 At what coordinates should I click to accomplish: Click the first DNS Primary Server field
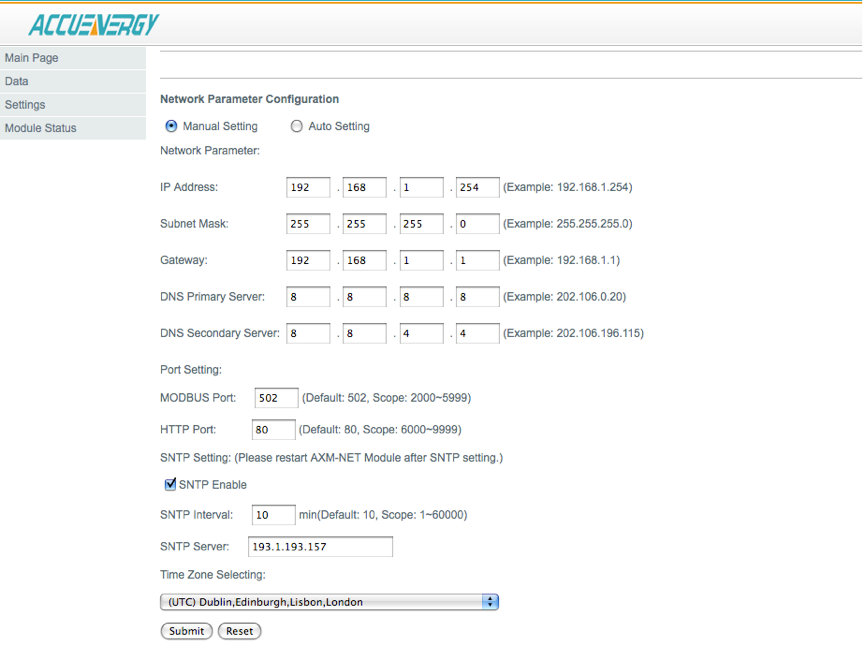[x=308, y=297]
